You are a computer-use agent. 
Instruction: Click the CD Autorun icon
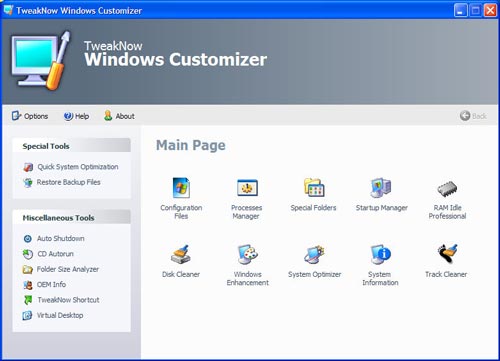pyautogui.click(x=28, y=254)
